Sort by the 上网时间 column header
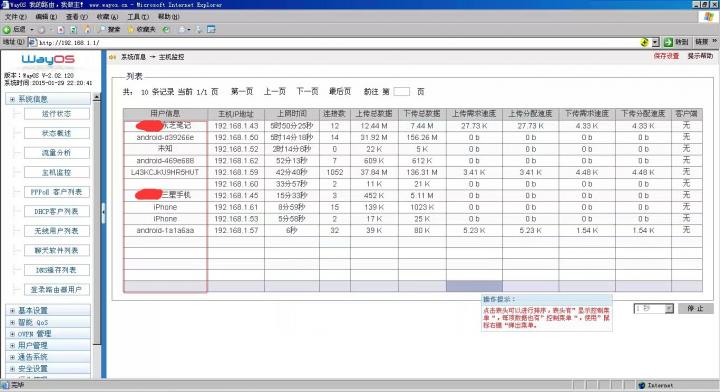The width and height of the screenshot is (720, 392). 292,113
